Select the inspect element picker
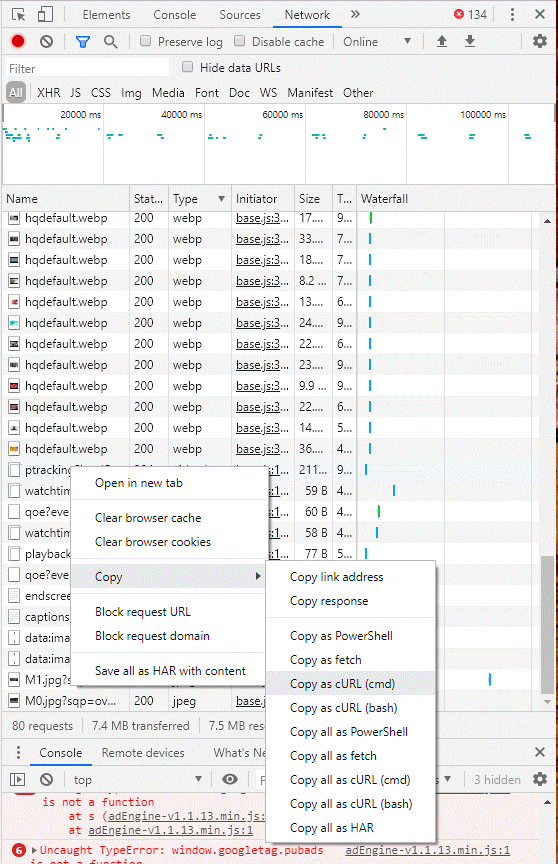 [18, 14]
